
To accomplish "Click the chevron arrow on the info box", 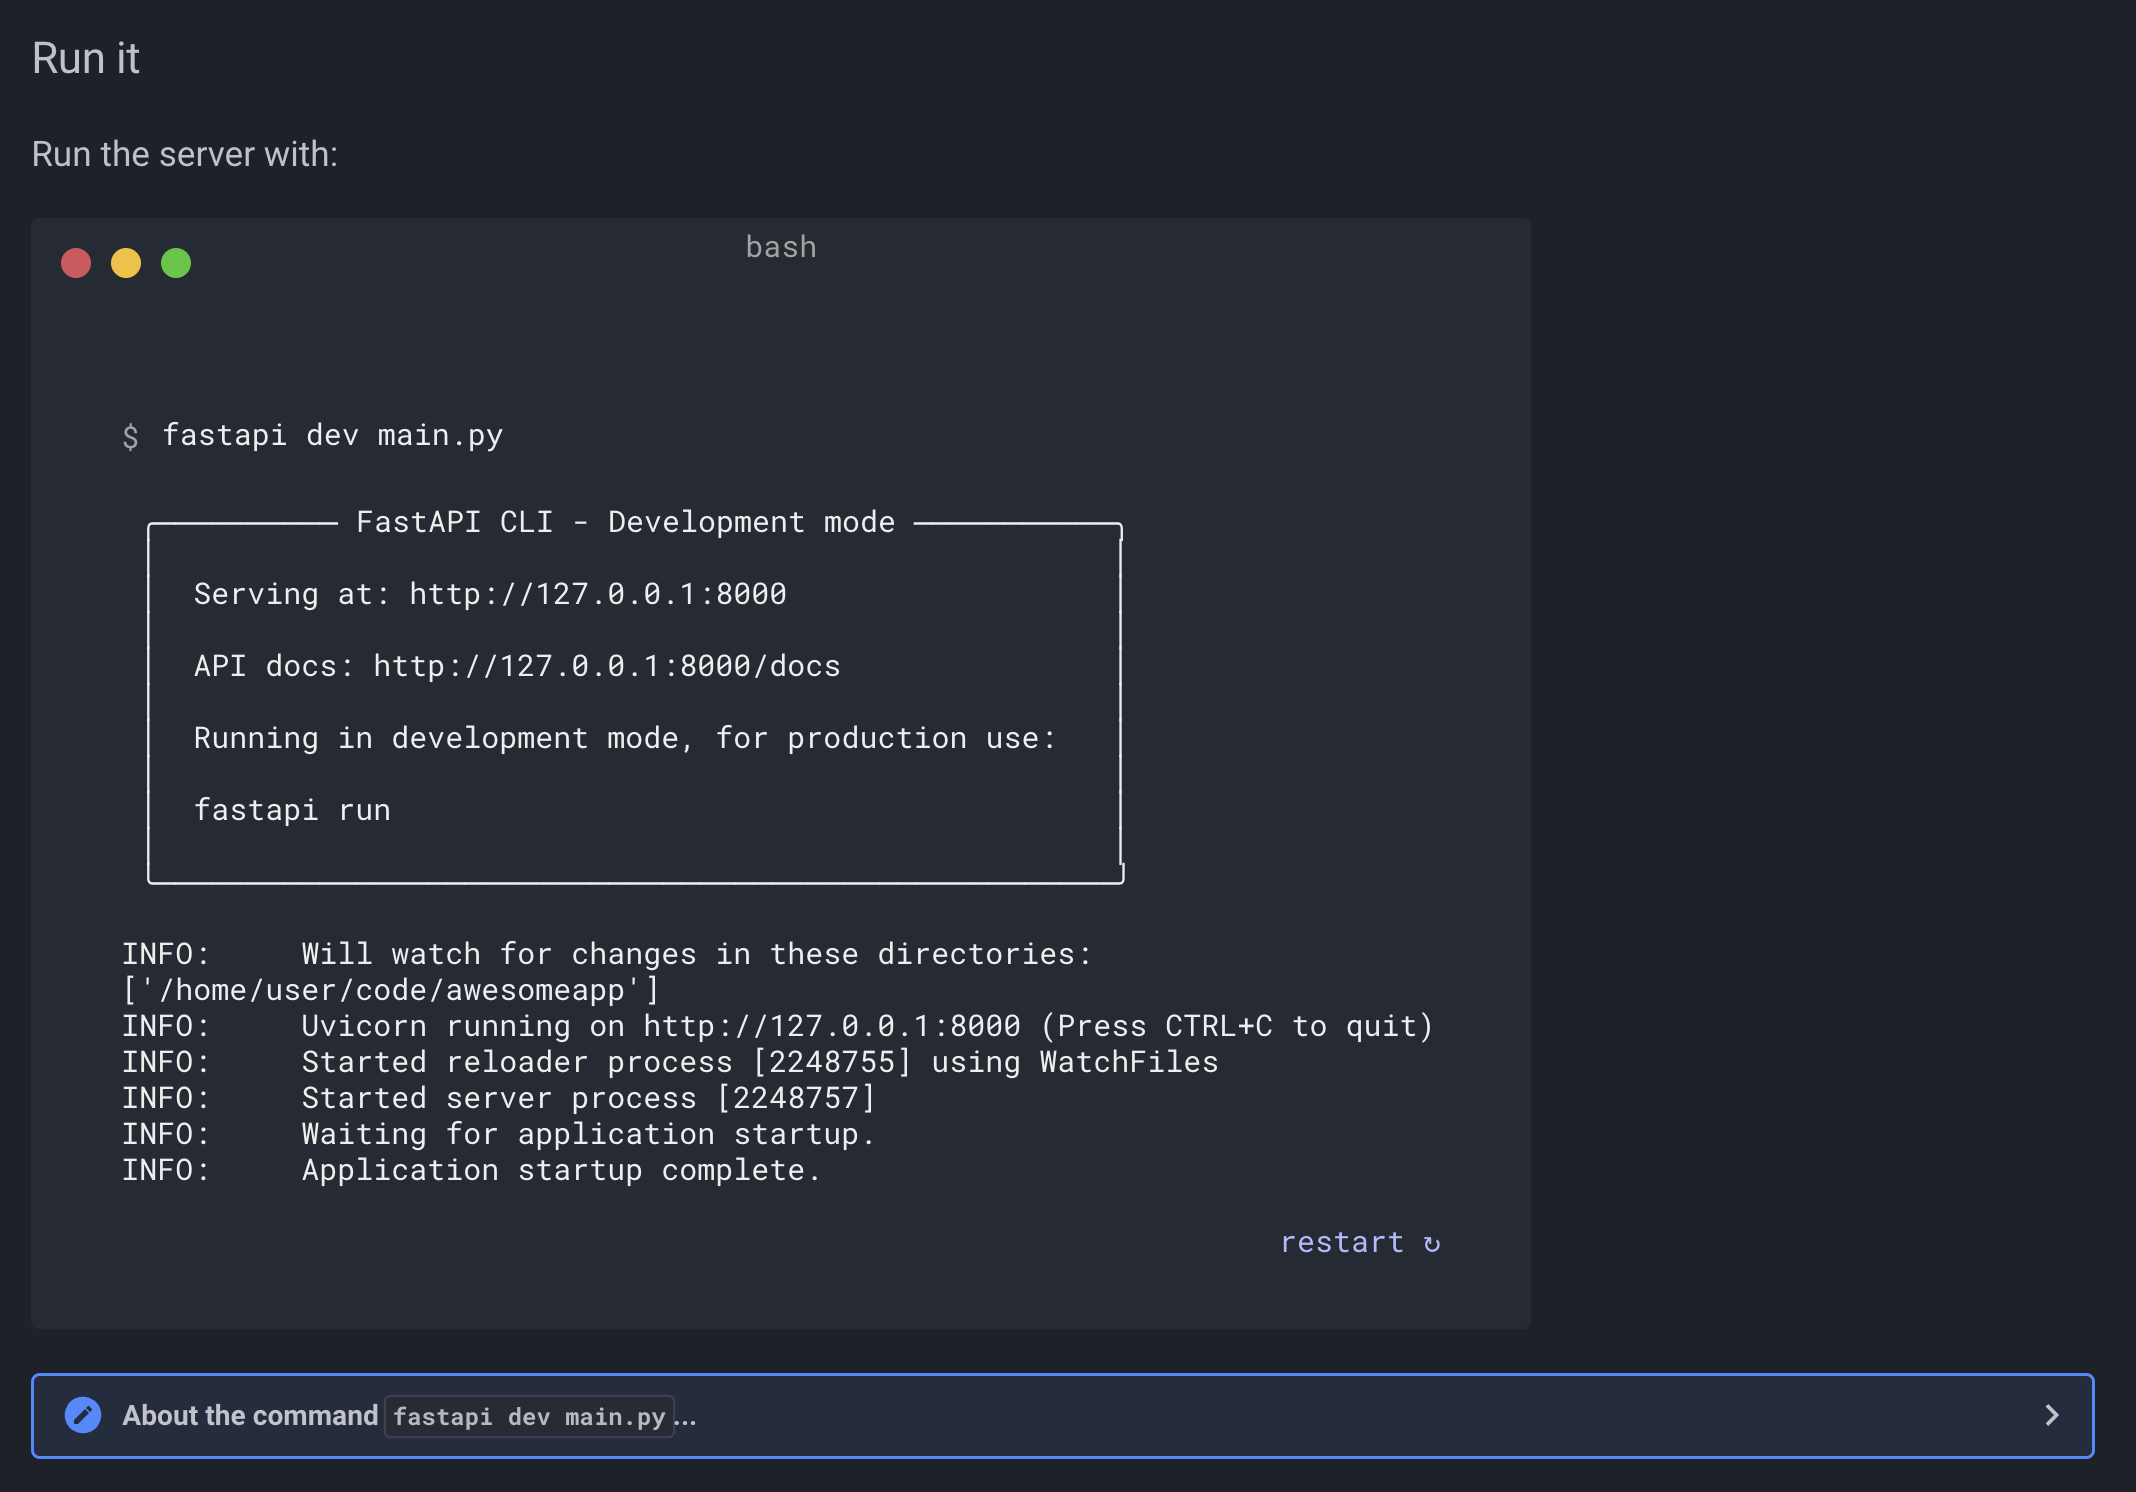I will 2052,1415.
